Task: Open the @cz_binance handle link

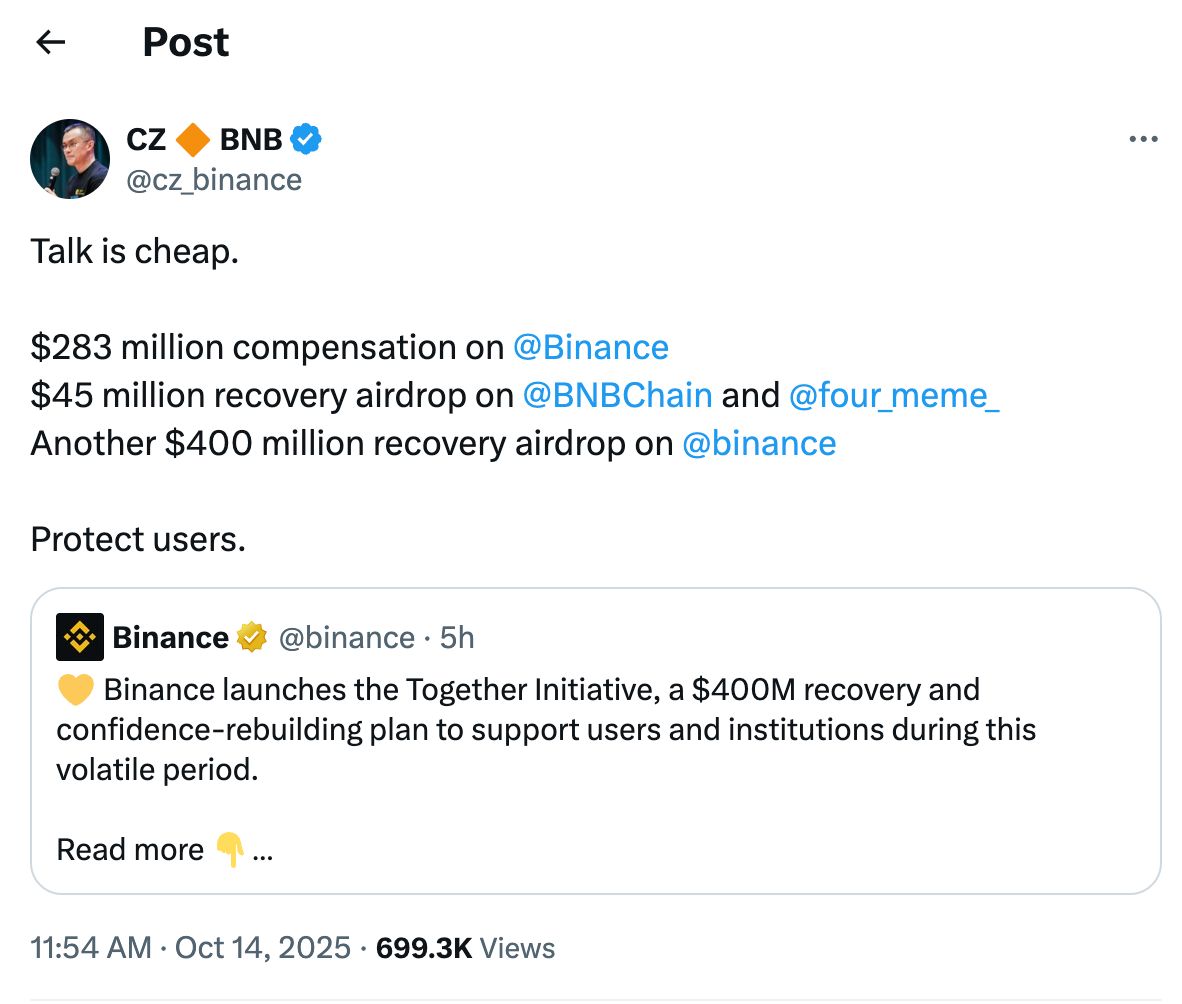Action: coord(214,180)
